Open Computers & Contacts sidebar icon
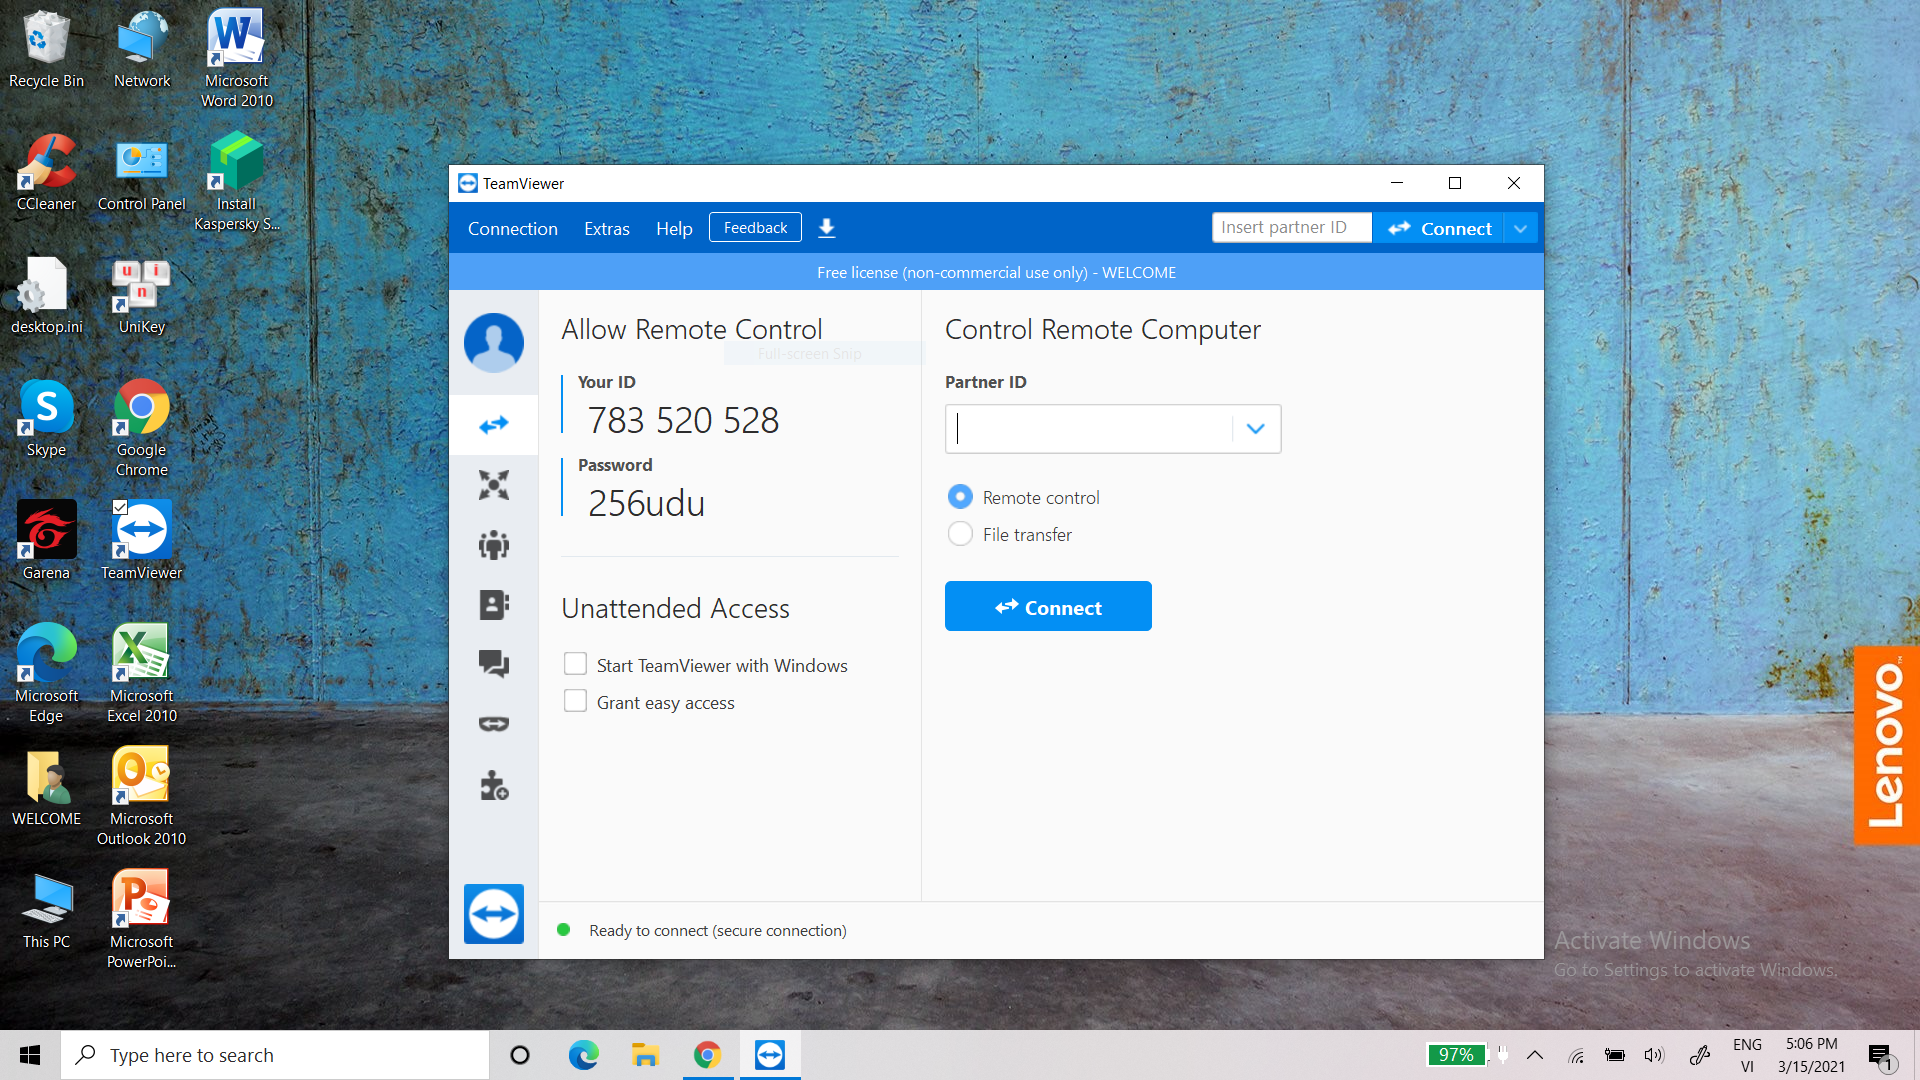Viewport: 1920px width, 1080px height. pyautogui.click(x=494, y=605)
